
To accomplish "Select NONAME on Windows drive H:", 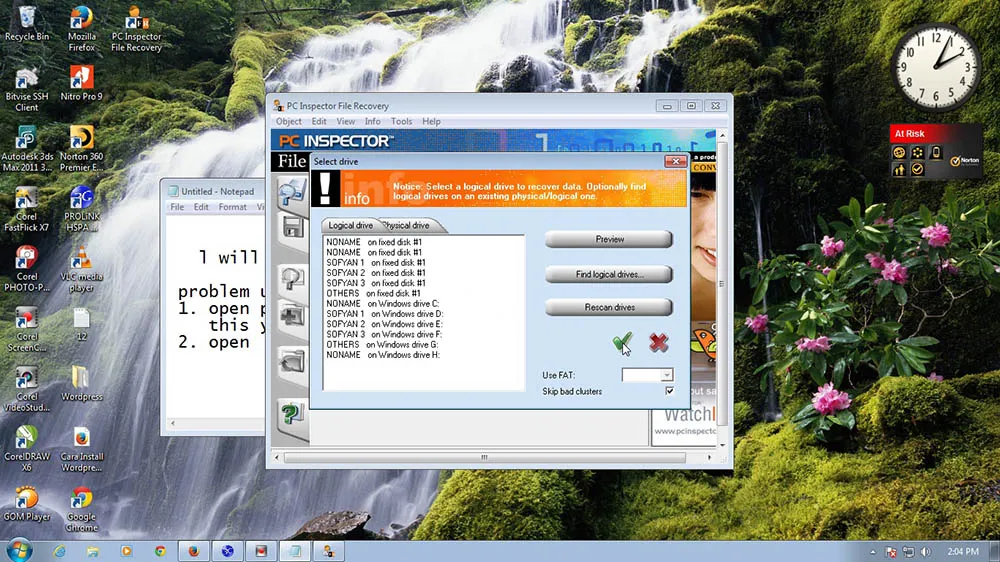I will click(383, 355).
